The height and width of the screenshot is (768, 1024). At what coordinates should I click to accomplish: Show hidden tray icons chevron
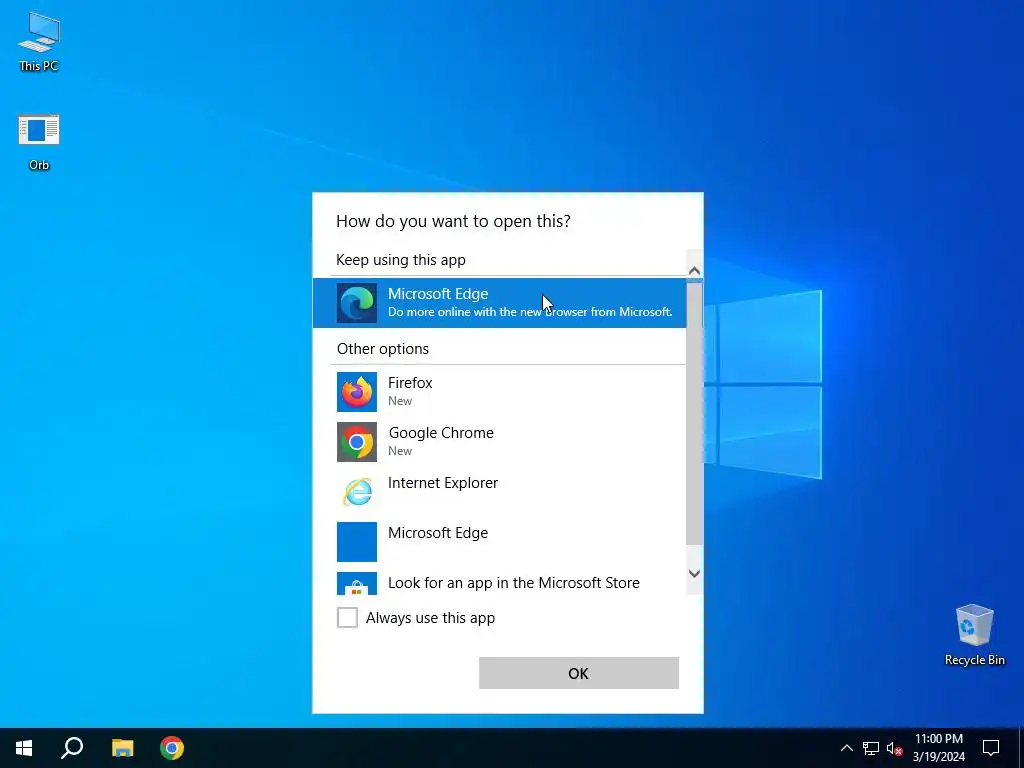point(846,748)
